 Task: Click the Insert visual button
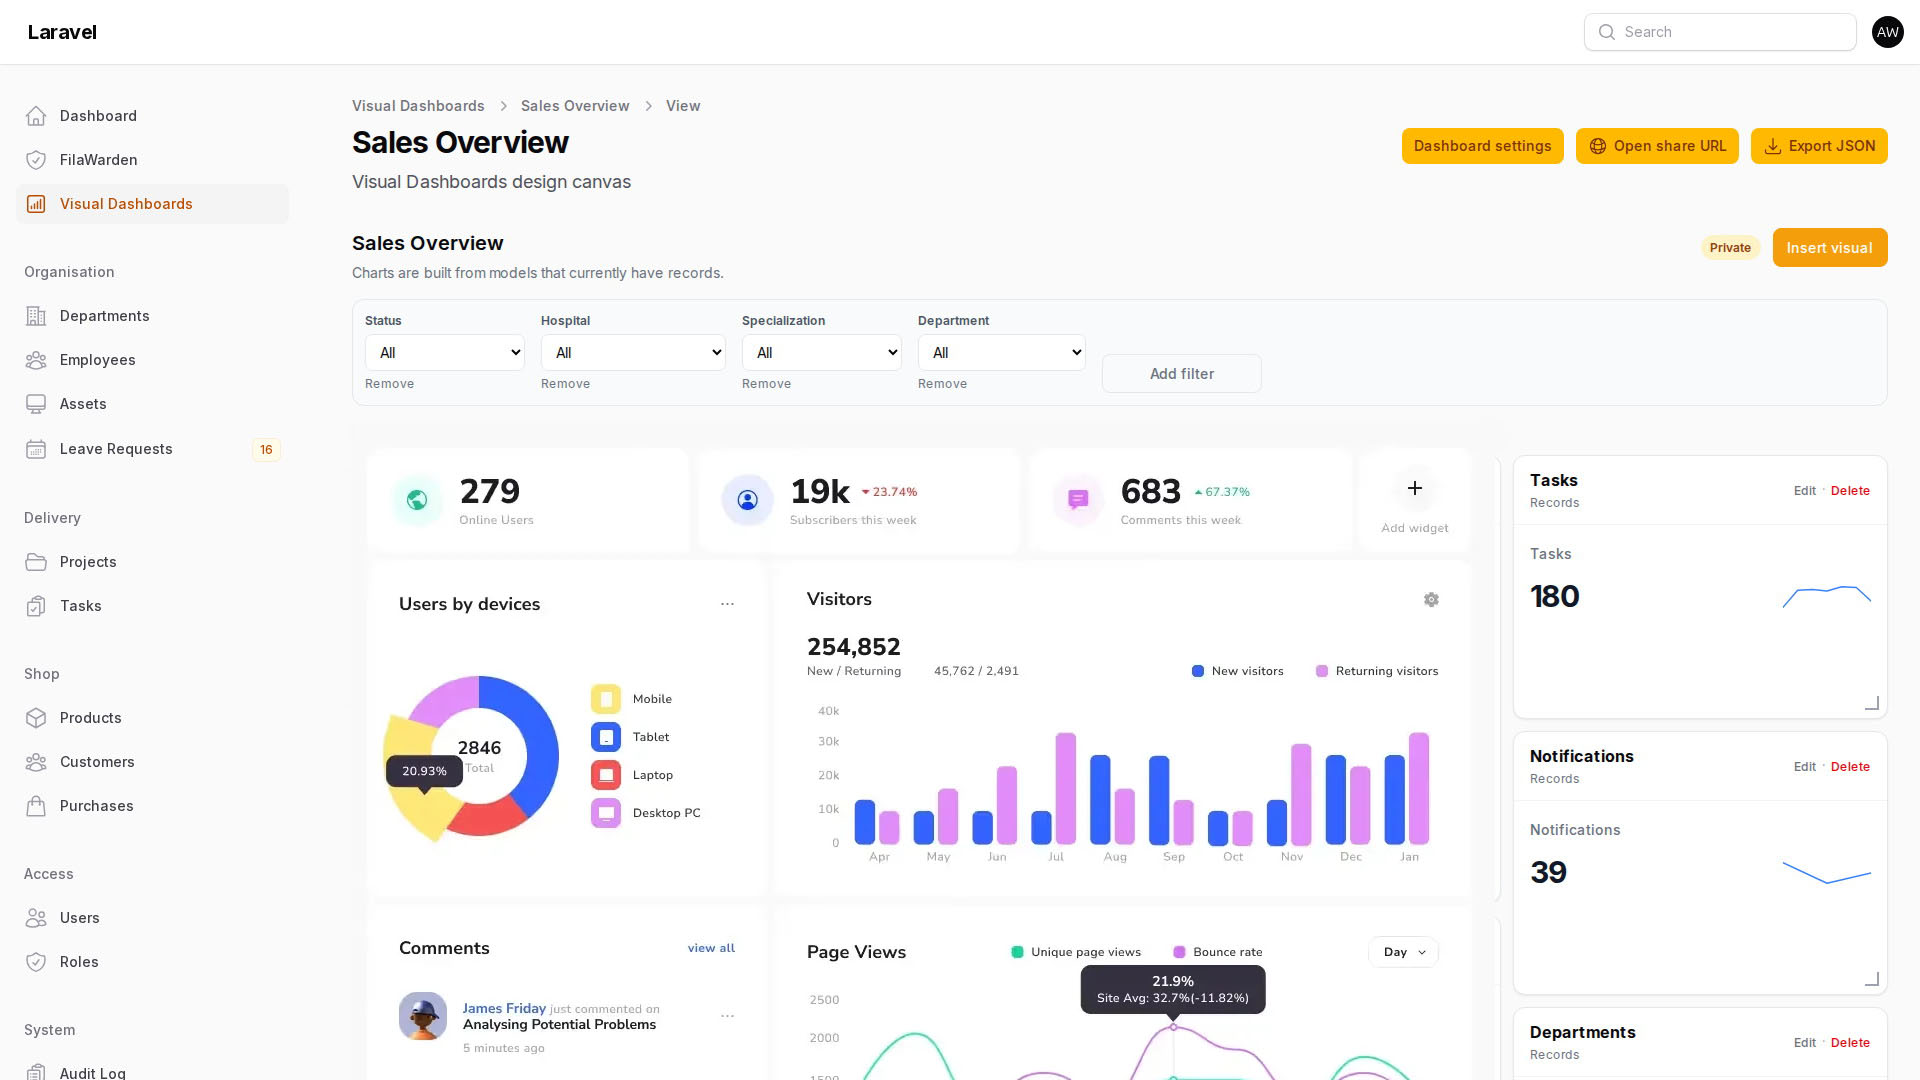(x=1830, y=248)
